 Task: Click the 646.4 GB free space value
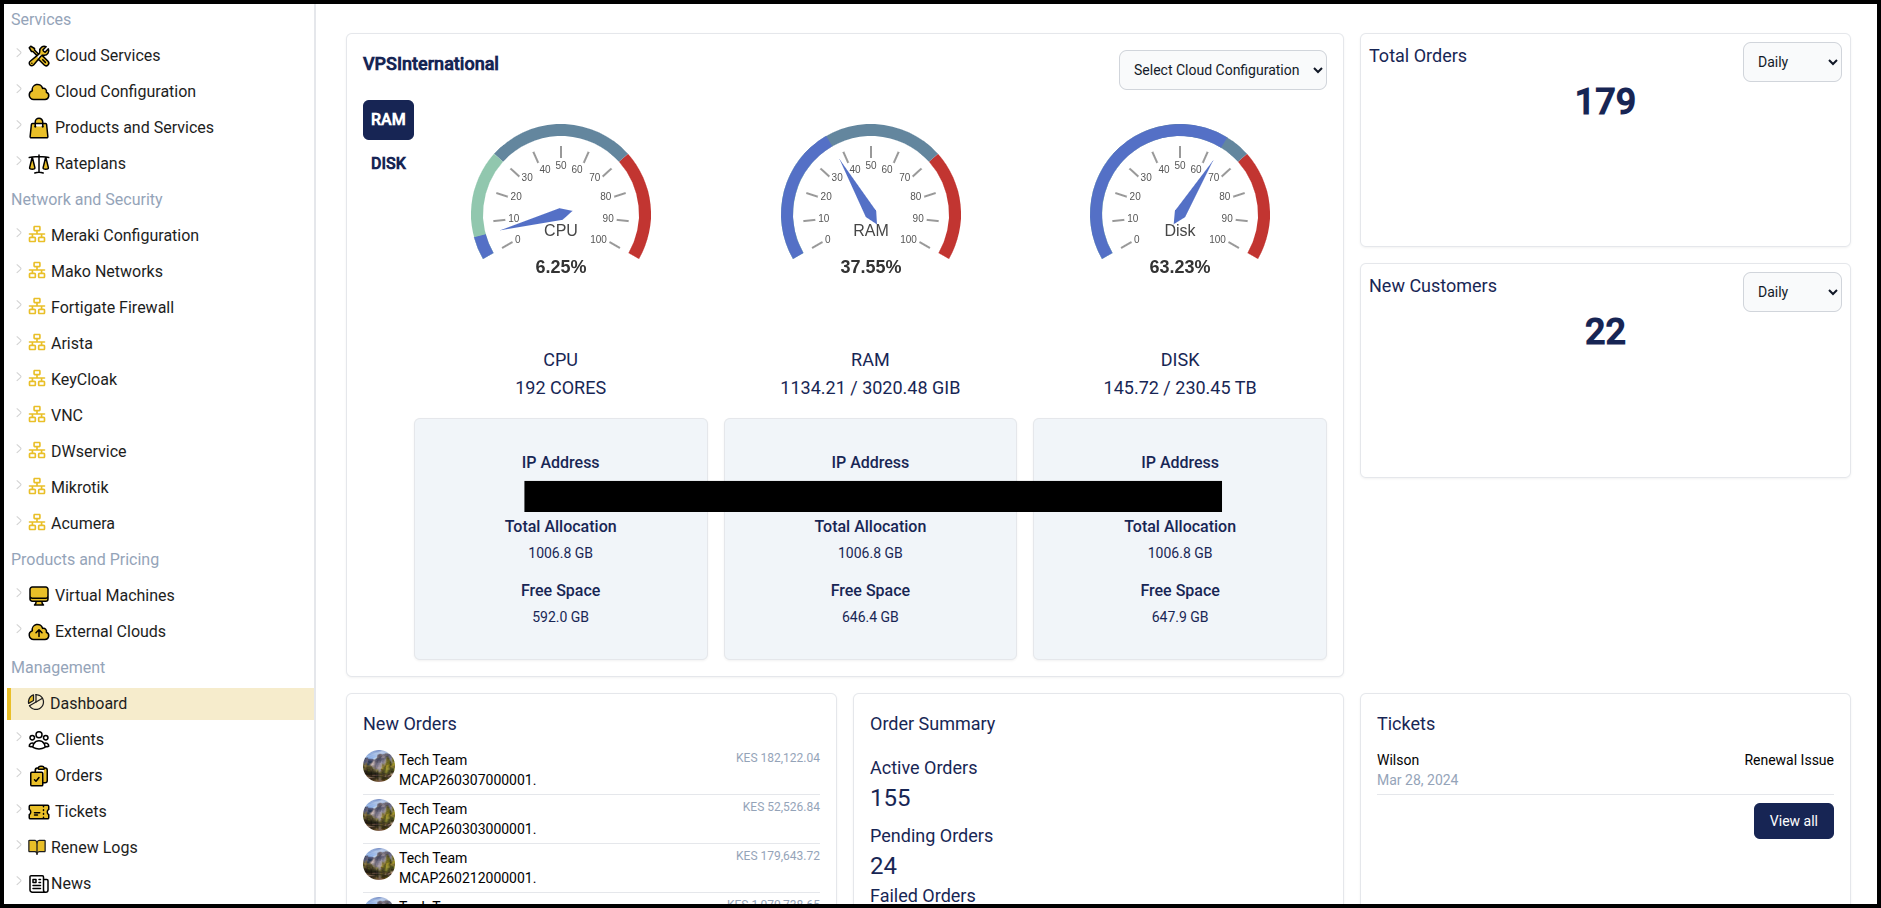870,617
